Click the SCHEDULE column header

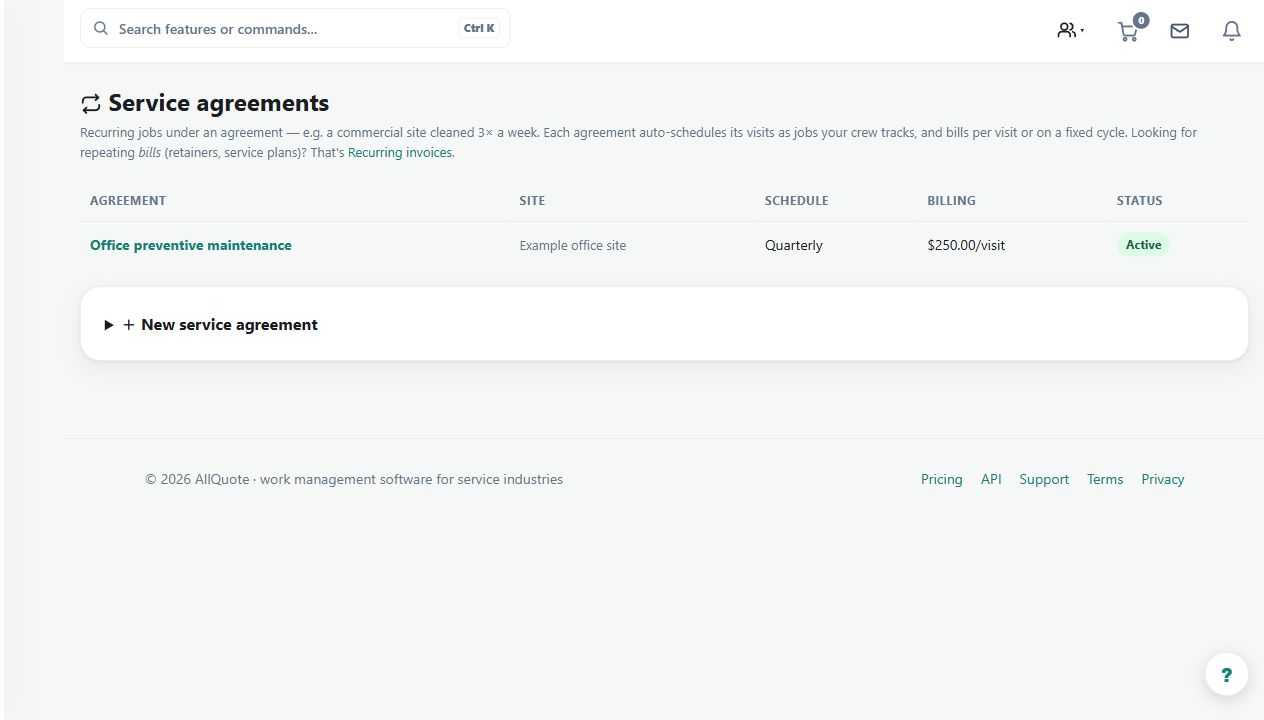coord(797,201)
